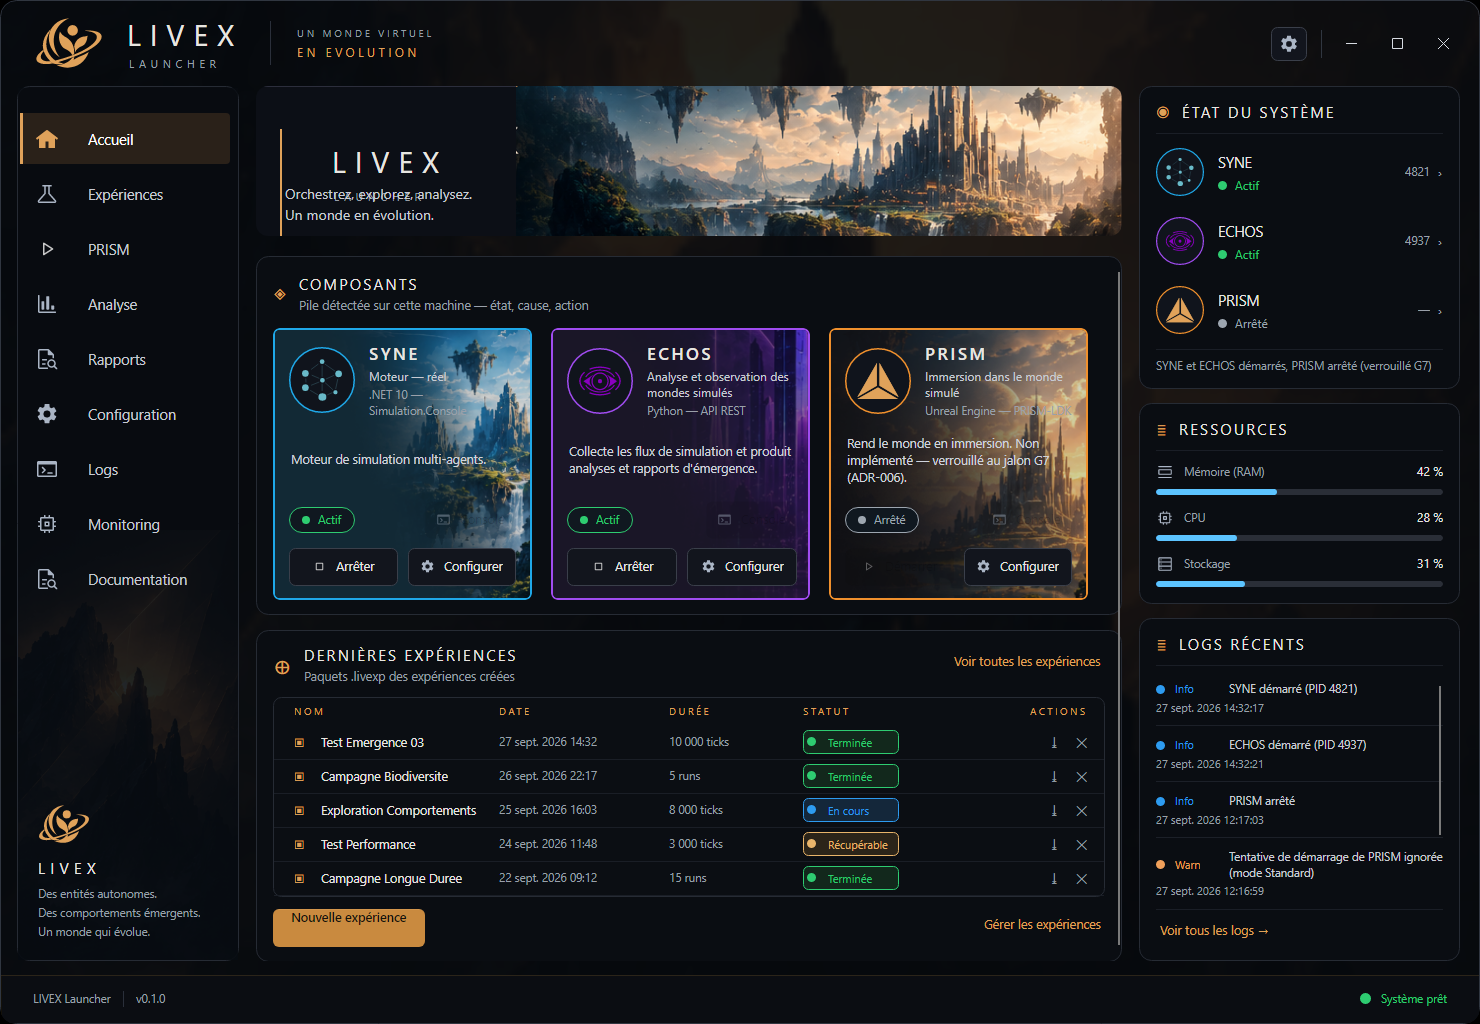1480x1024 pixels.
Task: Start PRISM with the play icon
Action: pyautogui.click(x=869, y=567)
